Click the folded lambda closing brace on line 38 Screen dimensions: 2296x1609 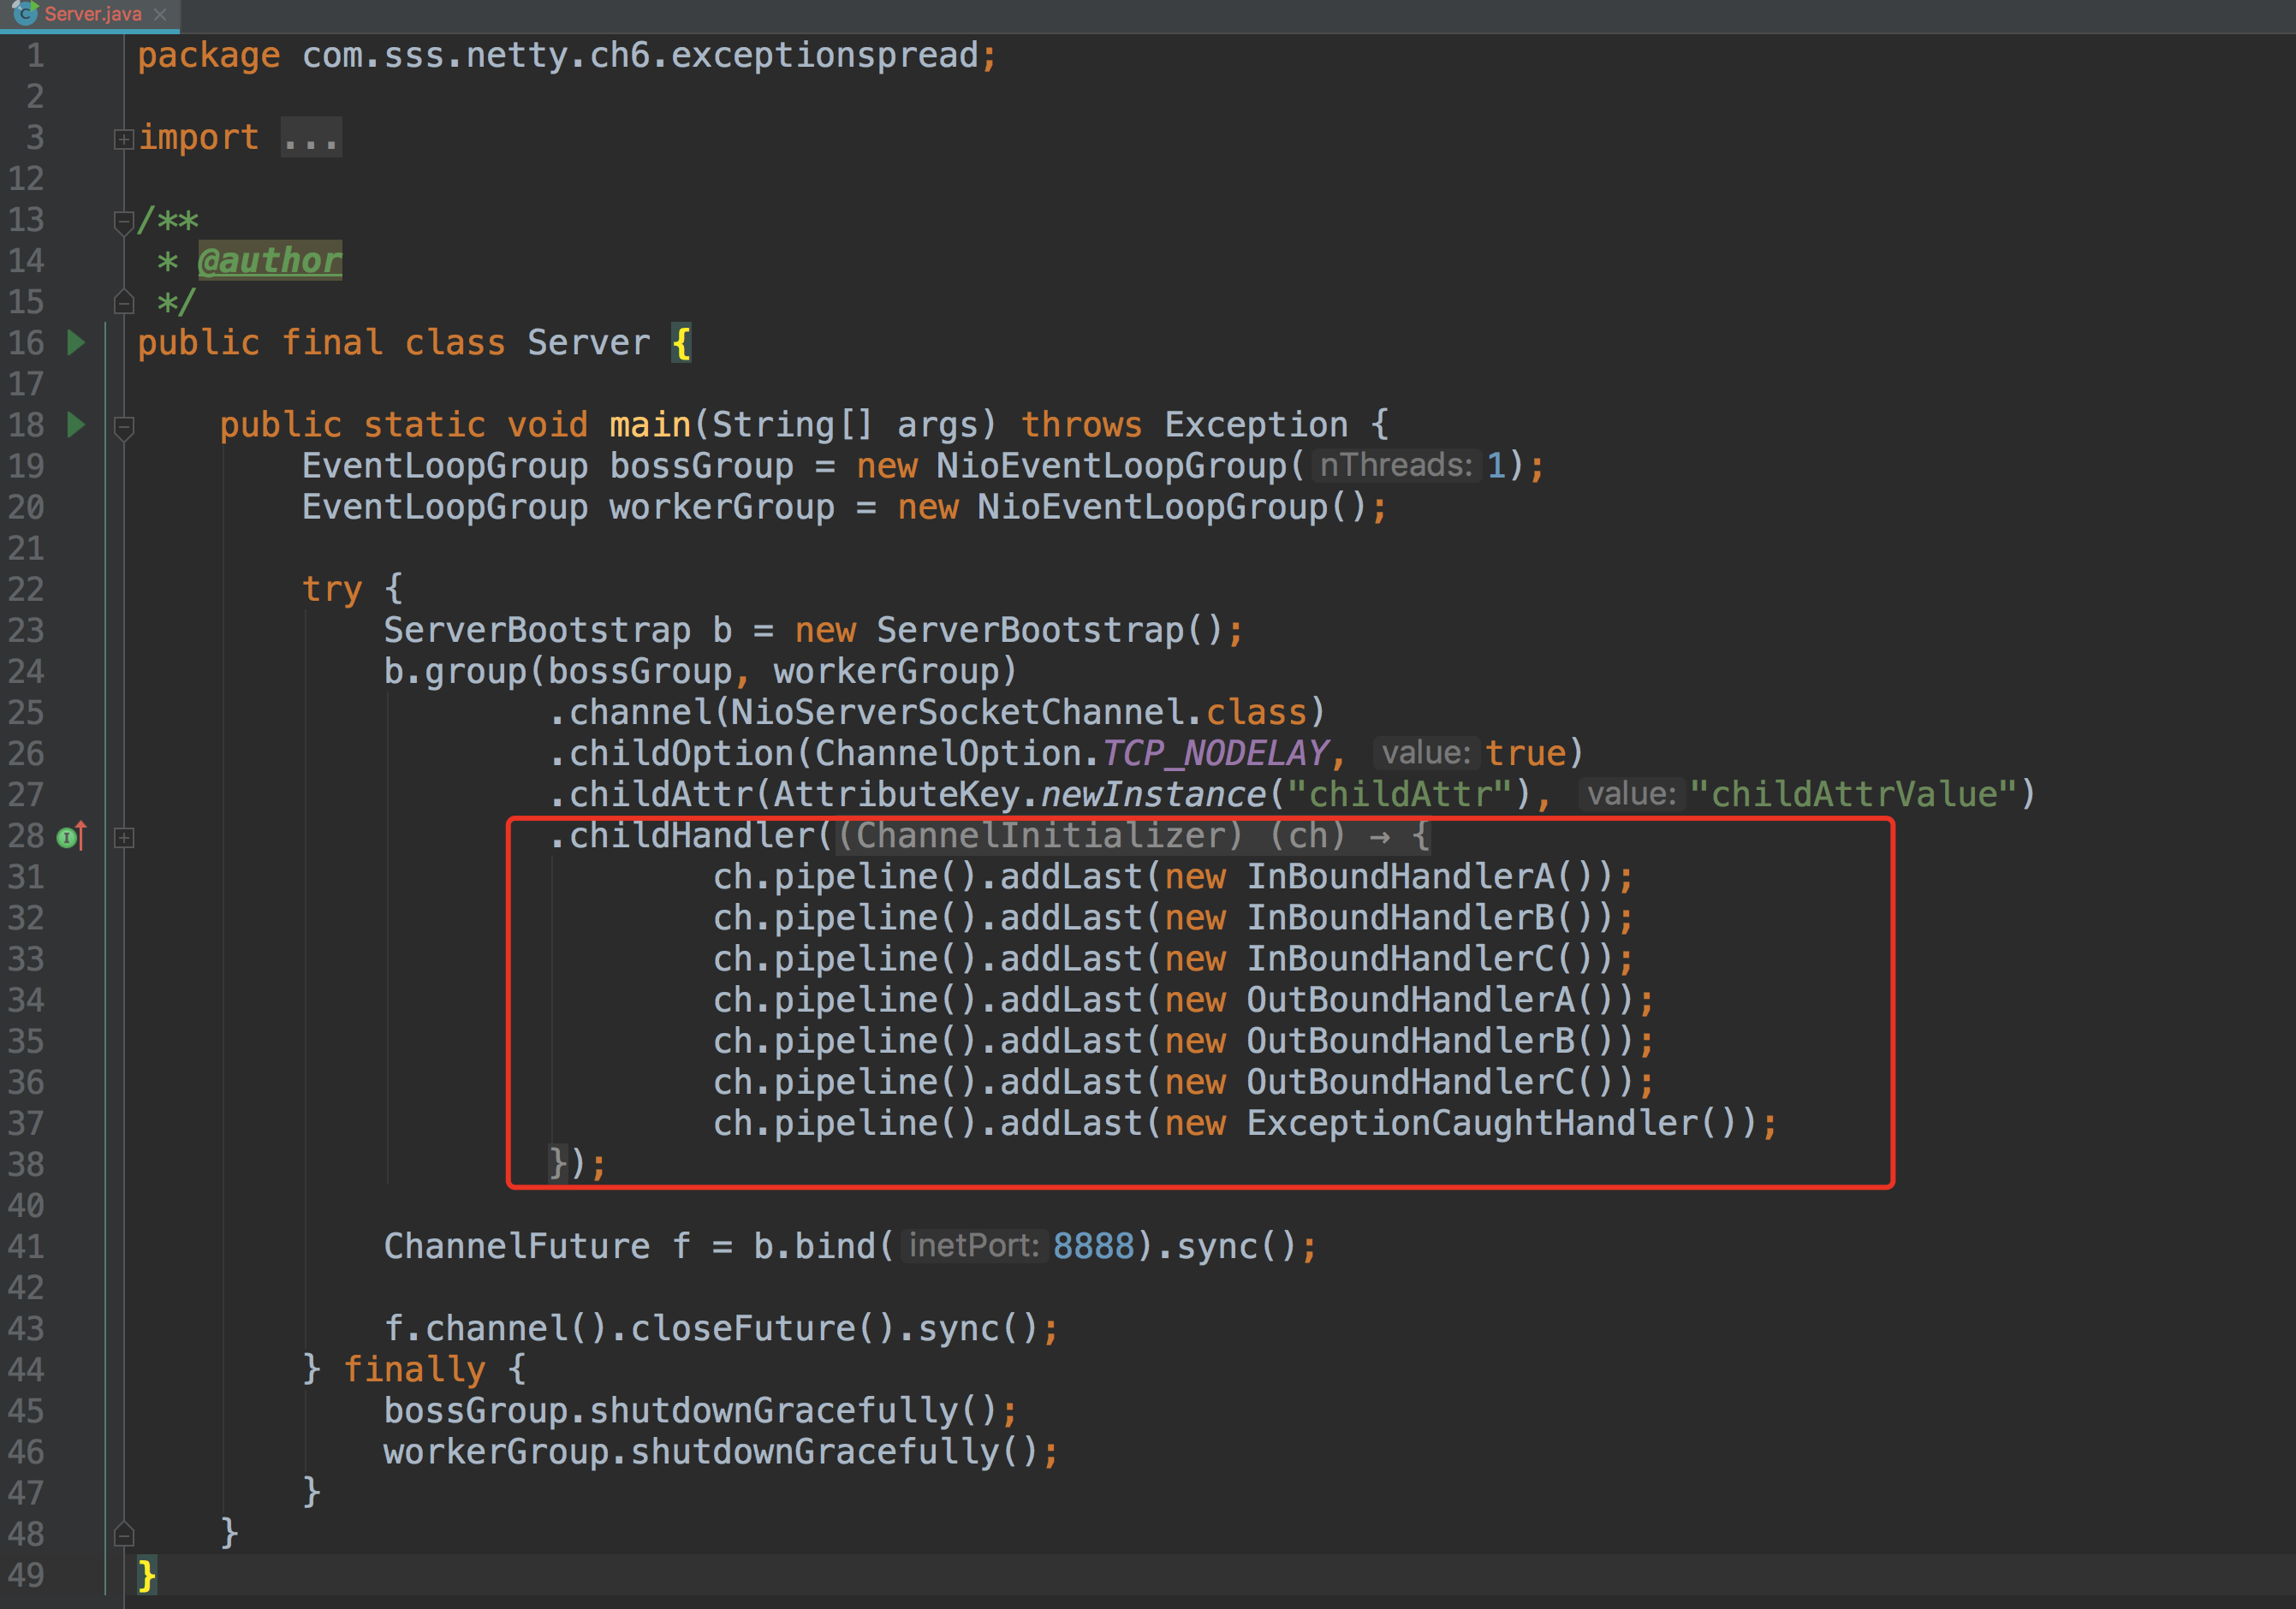click(x=558, y=1164)
